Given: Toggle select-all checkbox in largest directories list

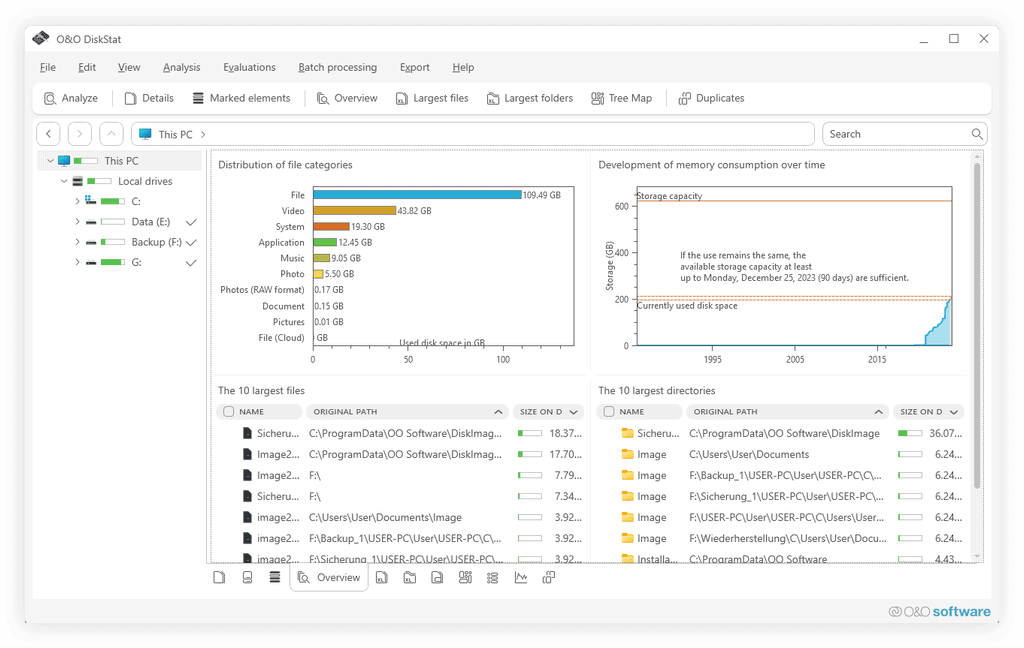Looking at the screenshot, I should click(x=609, y=412).
